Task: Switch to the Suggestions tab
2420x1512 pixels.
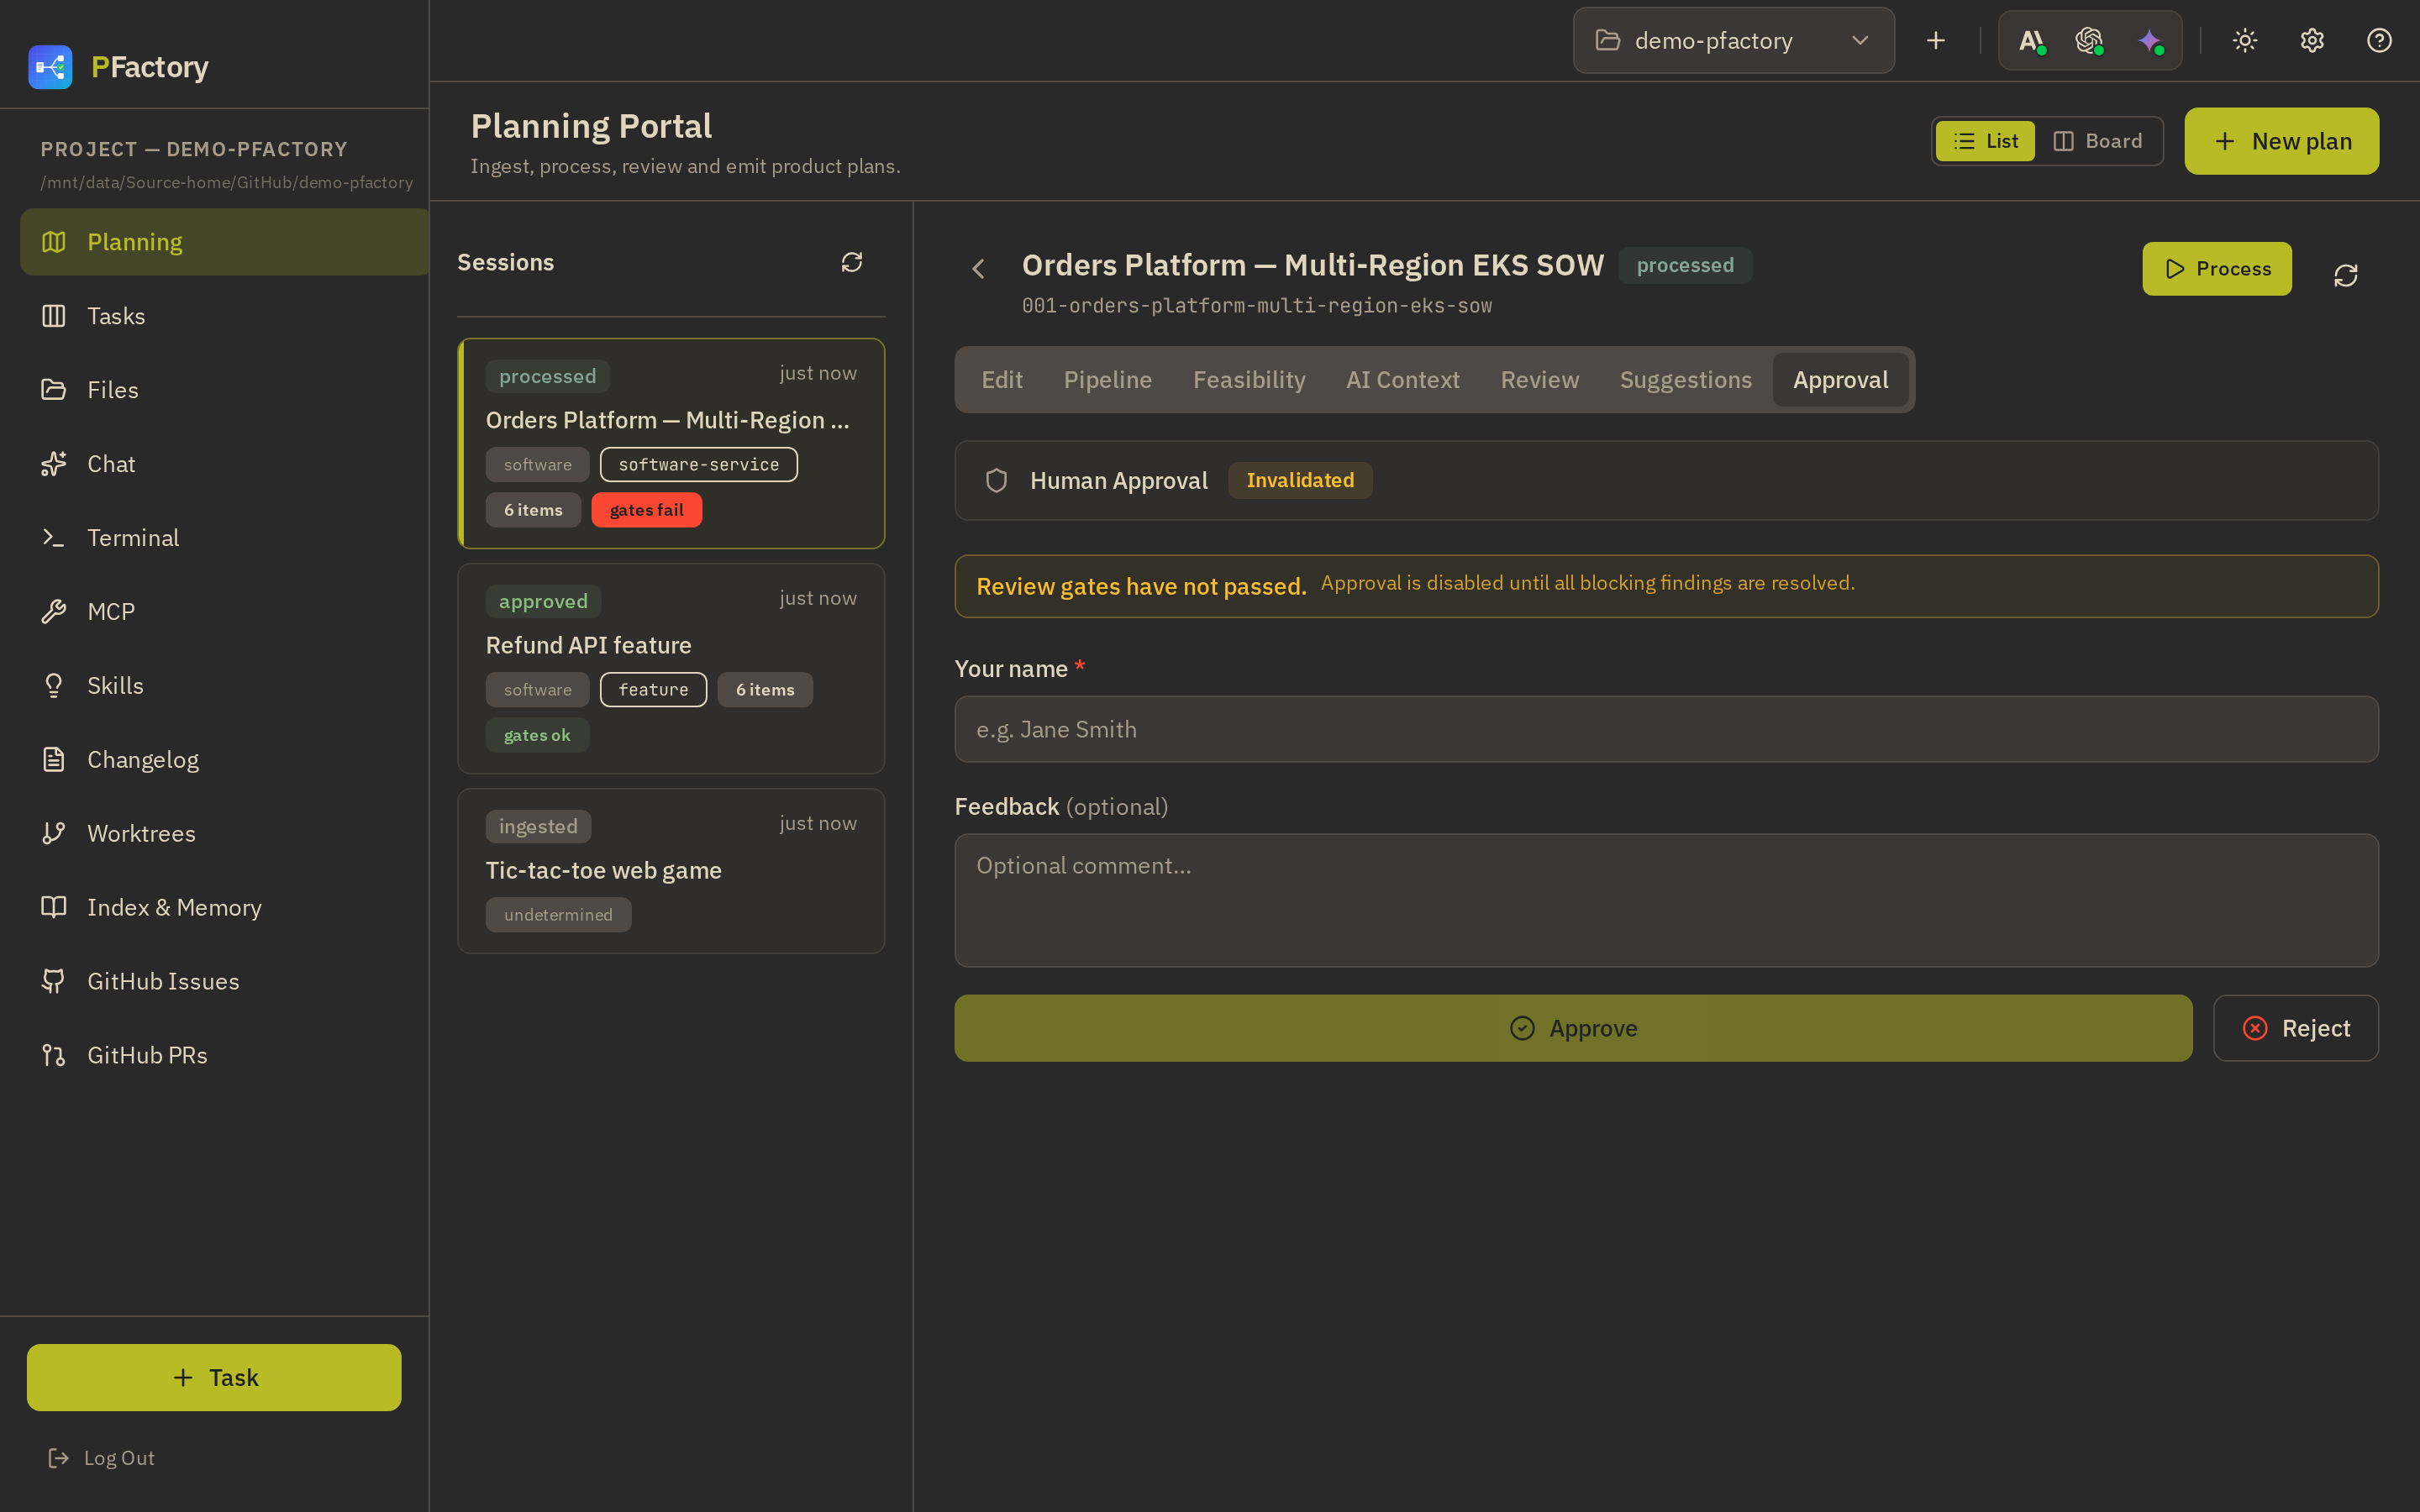Action: pos(1685,380)
